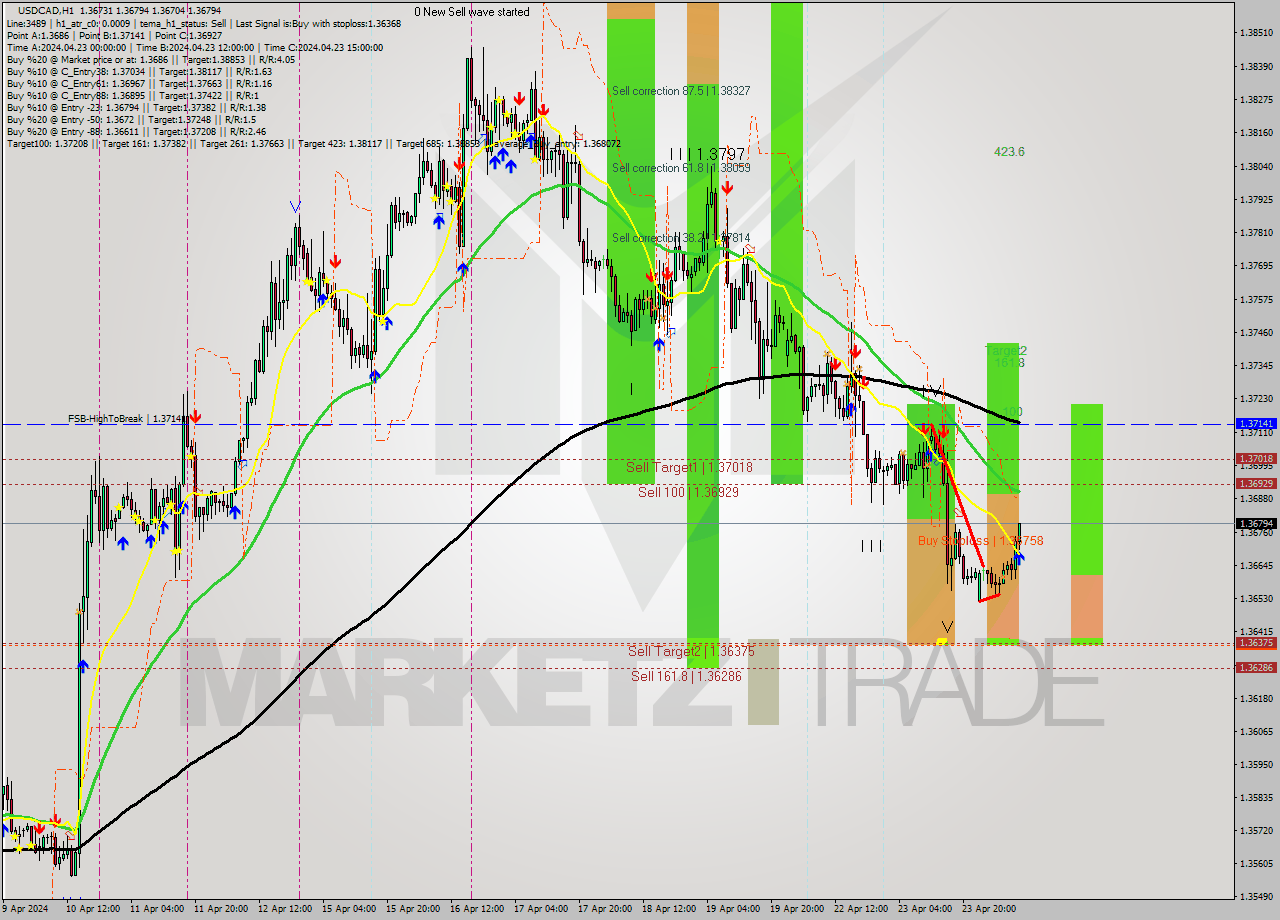The height and width of the screenshot is (920, 1280).
Task: Click the '17 Apr 04:00' time axis label
Action: [x=541, y=909]
